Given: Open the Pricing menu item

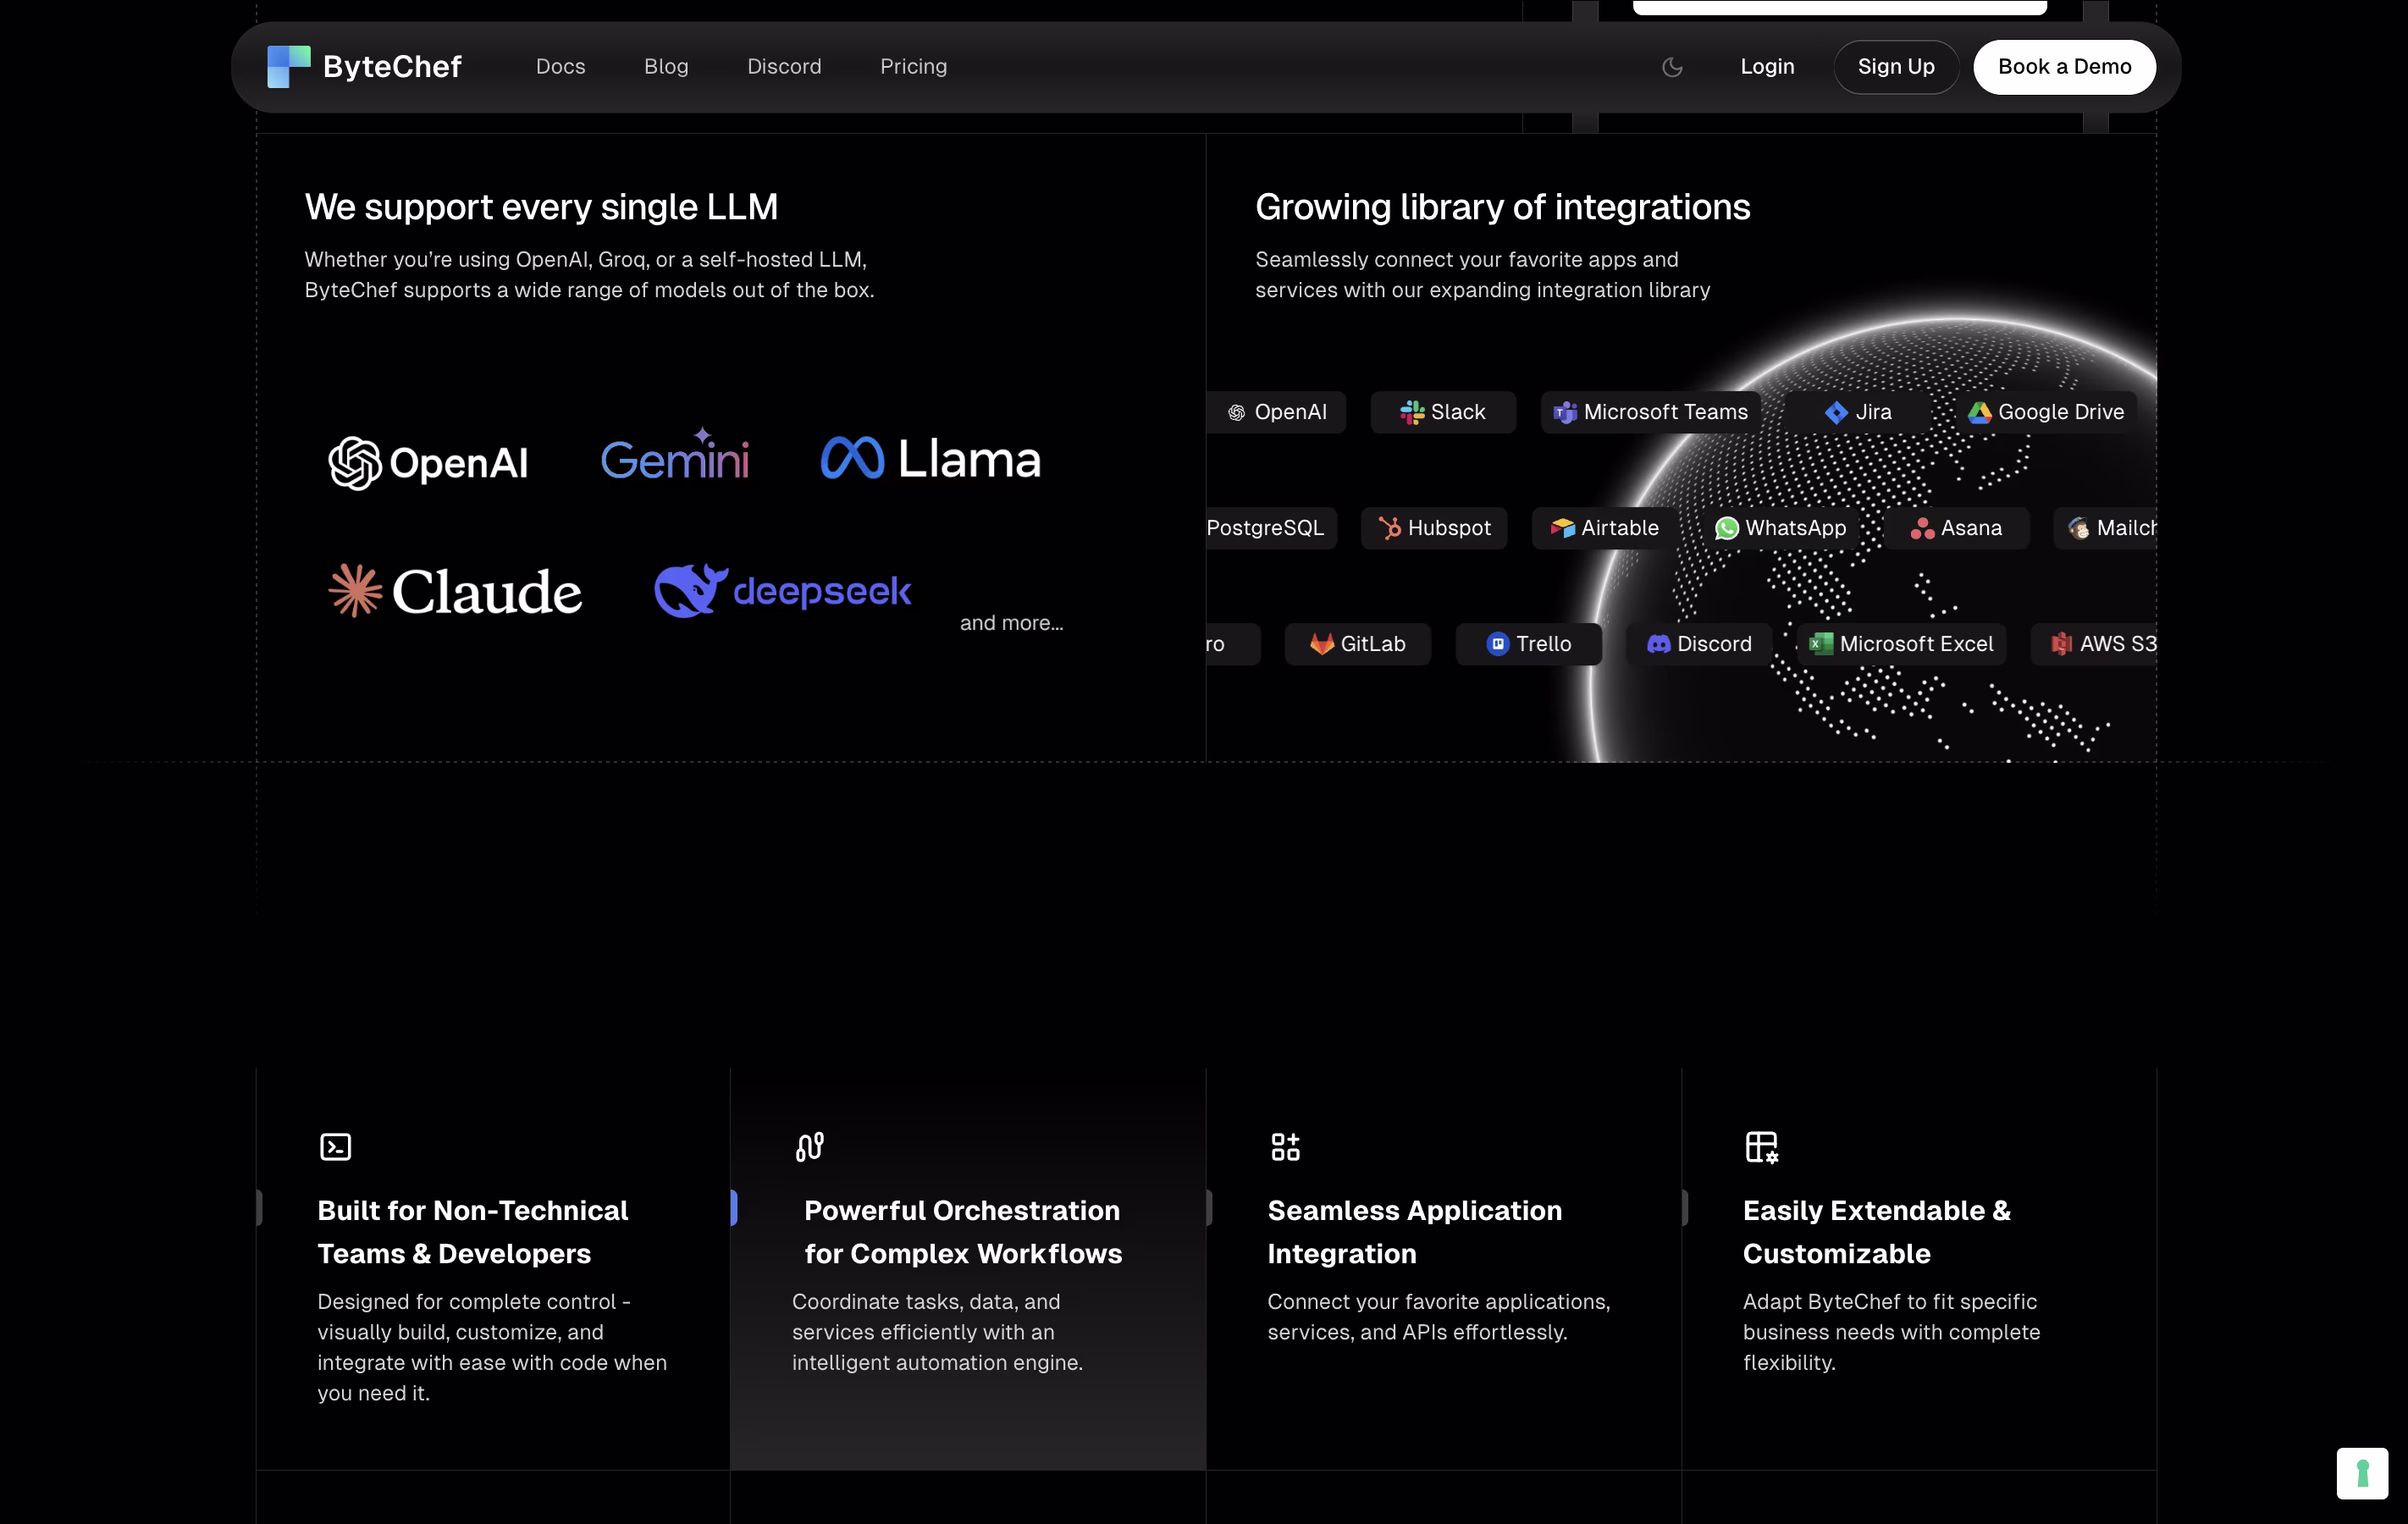Looking at the screenshot, I should (x=913, y=67).
